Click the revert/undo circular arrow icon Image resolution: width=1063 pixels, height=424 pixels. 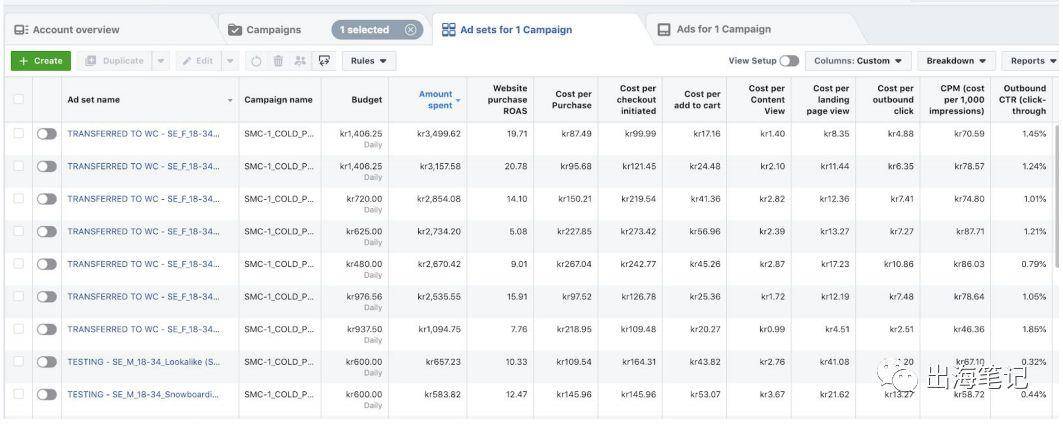tap(256, 61)
